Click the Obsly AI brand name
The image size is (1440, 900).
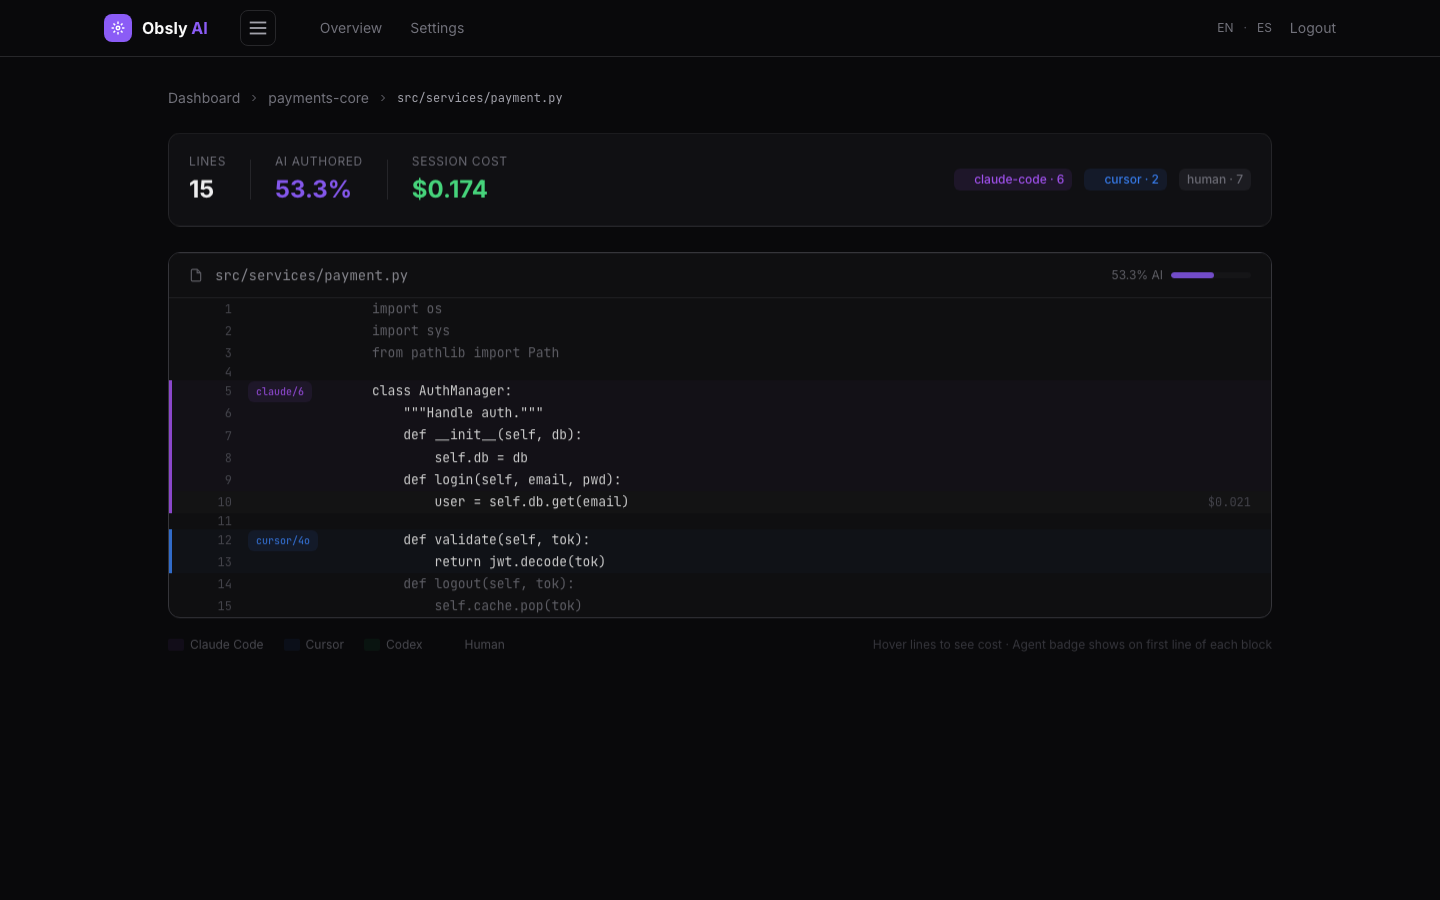pyautogui.click(x=175, y=28)
